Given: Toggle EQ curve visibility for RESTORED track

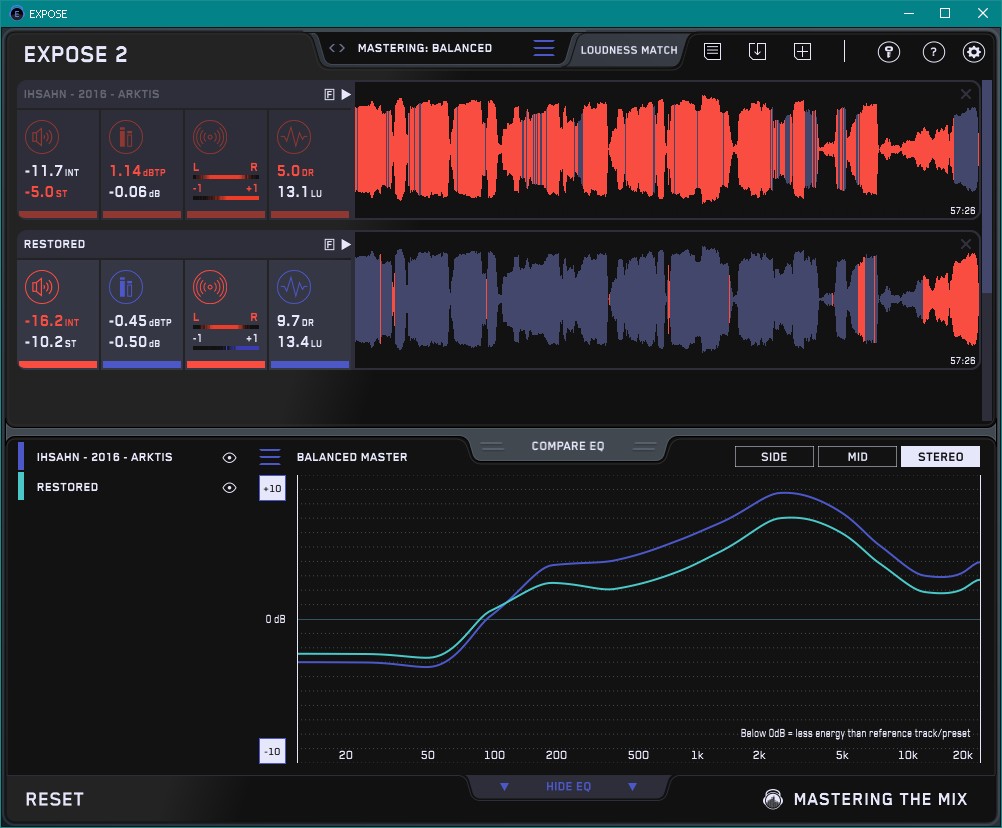Looking at the screenshot, I should [229, 487].
